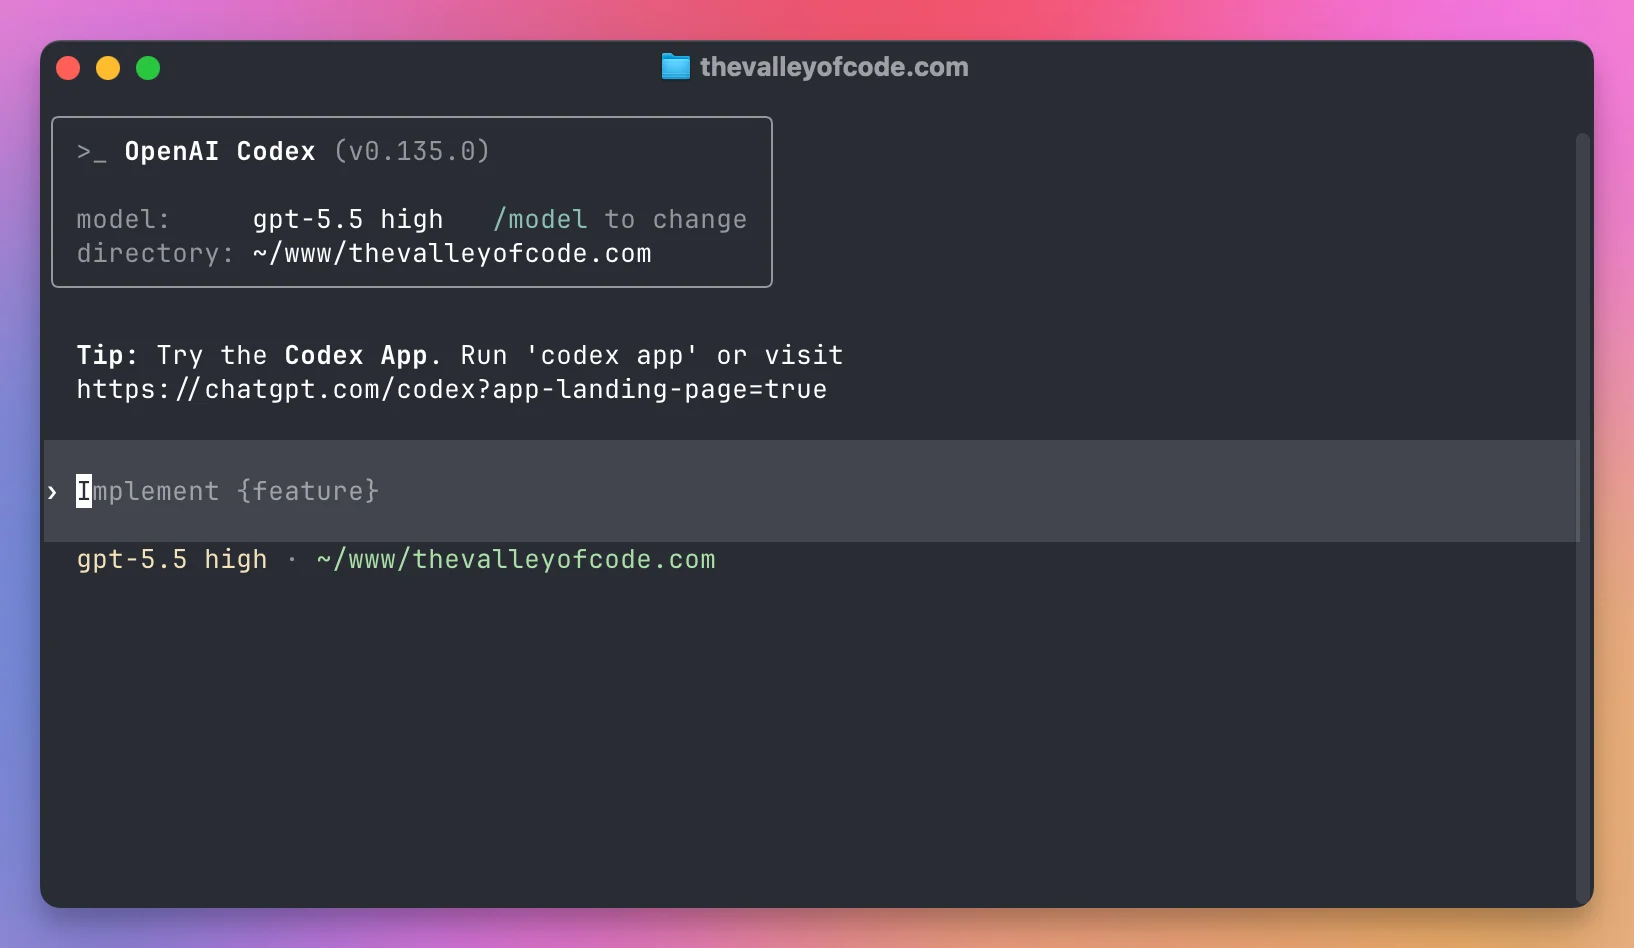
Task: Click the '/model to change' hint
Action: pyautogui.click(x=620, y=219)
